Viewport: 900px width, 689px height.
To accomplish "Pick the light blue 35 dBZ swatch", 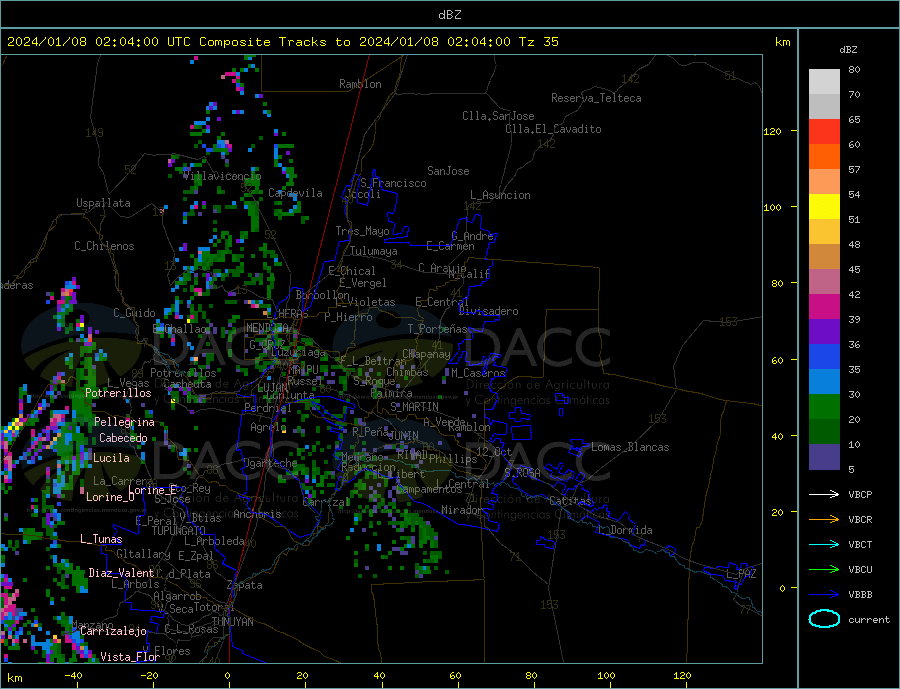I will point(824,382).
